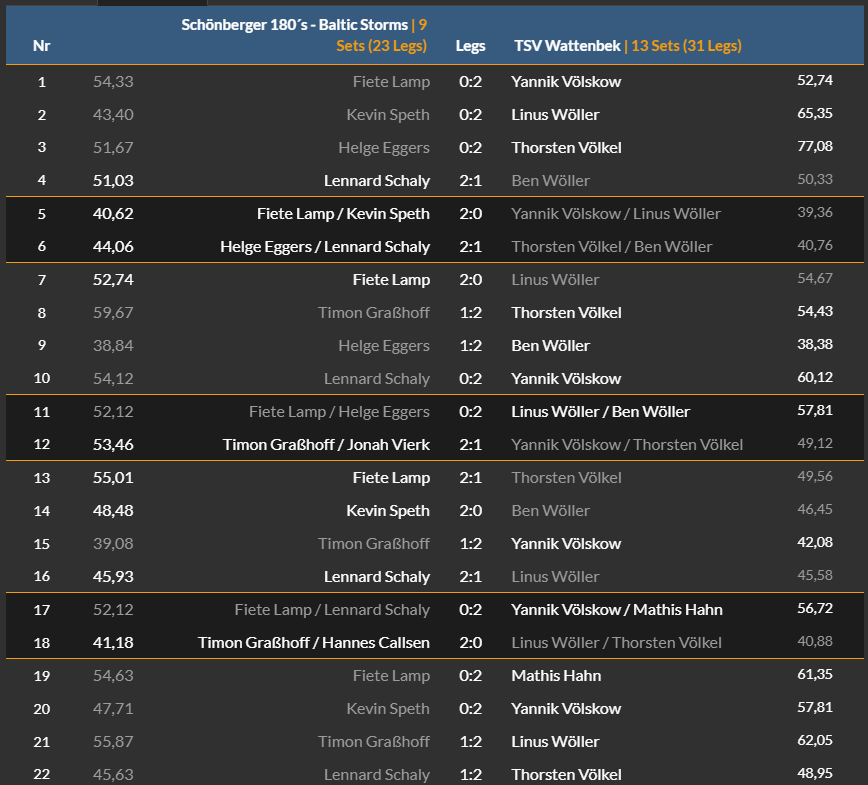
Task: Click average 54,63 in match 19
Action: pyautogui.click(x=113, y=676)
